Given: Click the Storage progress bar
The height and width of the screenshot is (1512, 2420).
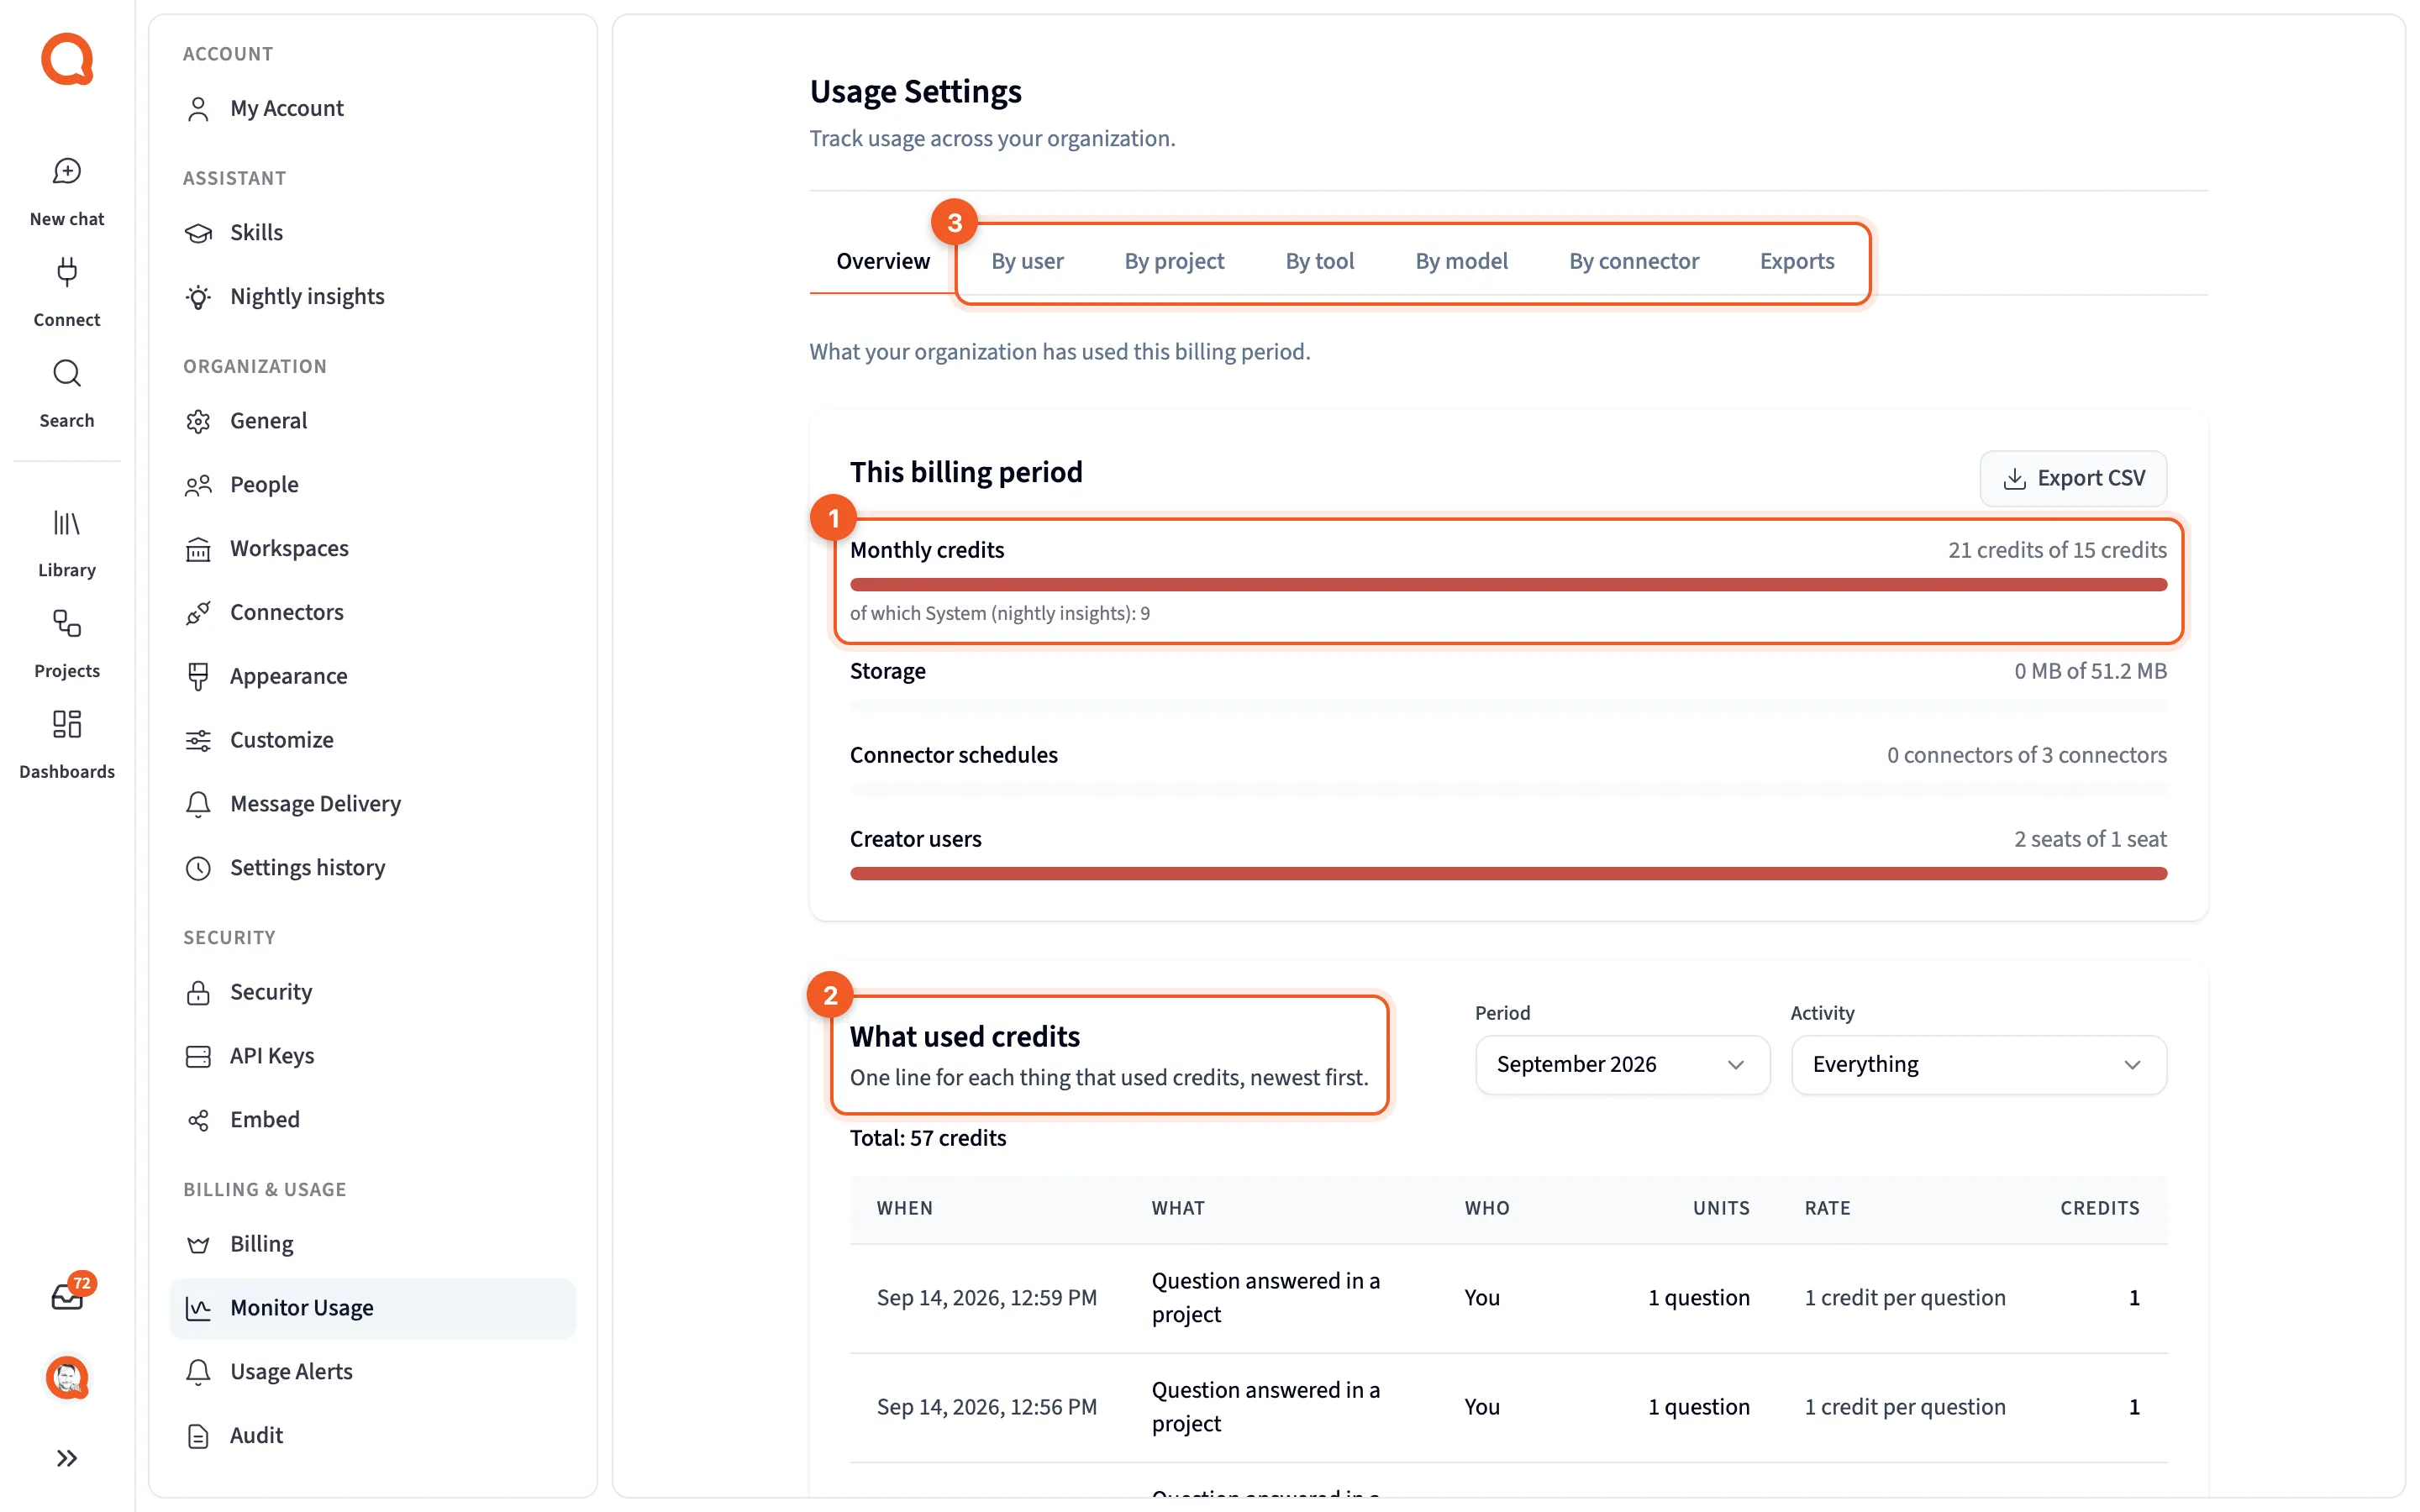Looking at the screenshot, I should pos(1508,706).
